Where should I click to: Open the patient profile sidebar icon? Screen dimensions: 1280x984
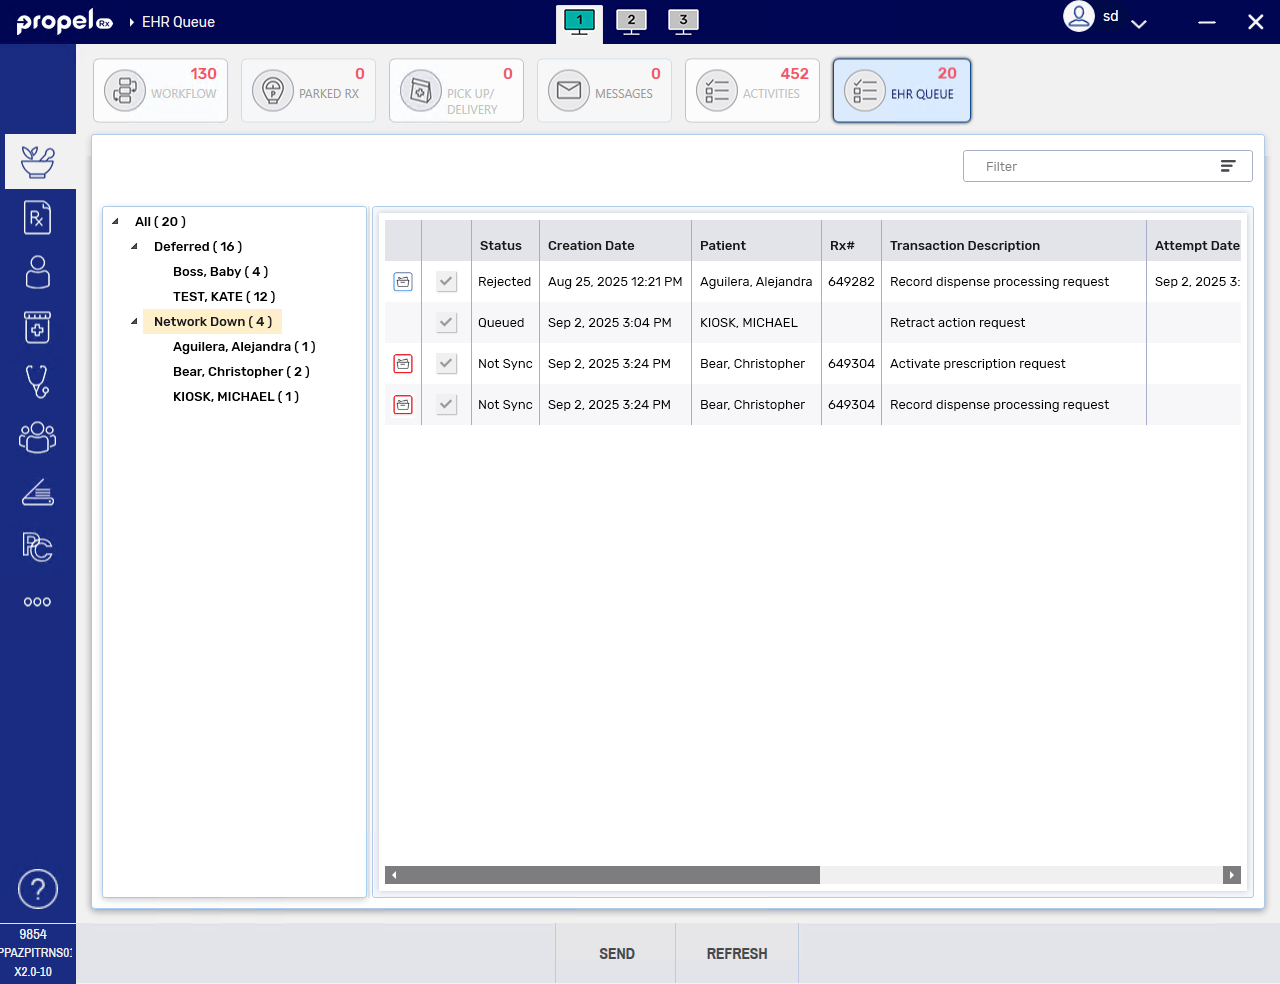coord(37,272)
